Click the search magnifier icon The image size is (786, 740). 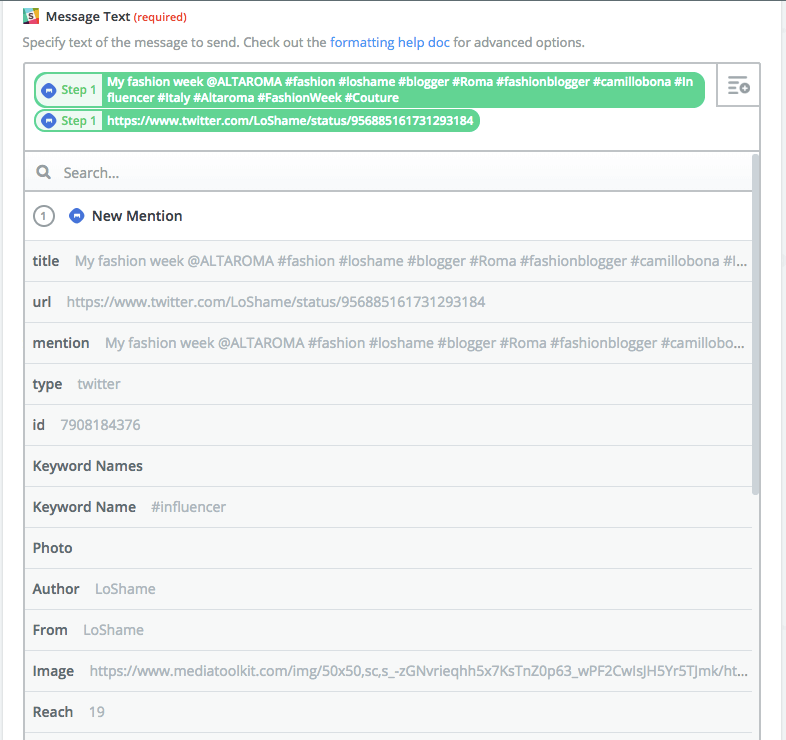pos(44,172)
